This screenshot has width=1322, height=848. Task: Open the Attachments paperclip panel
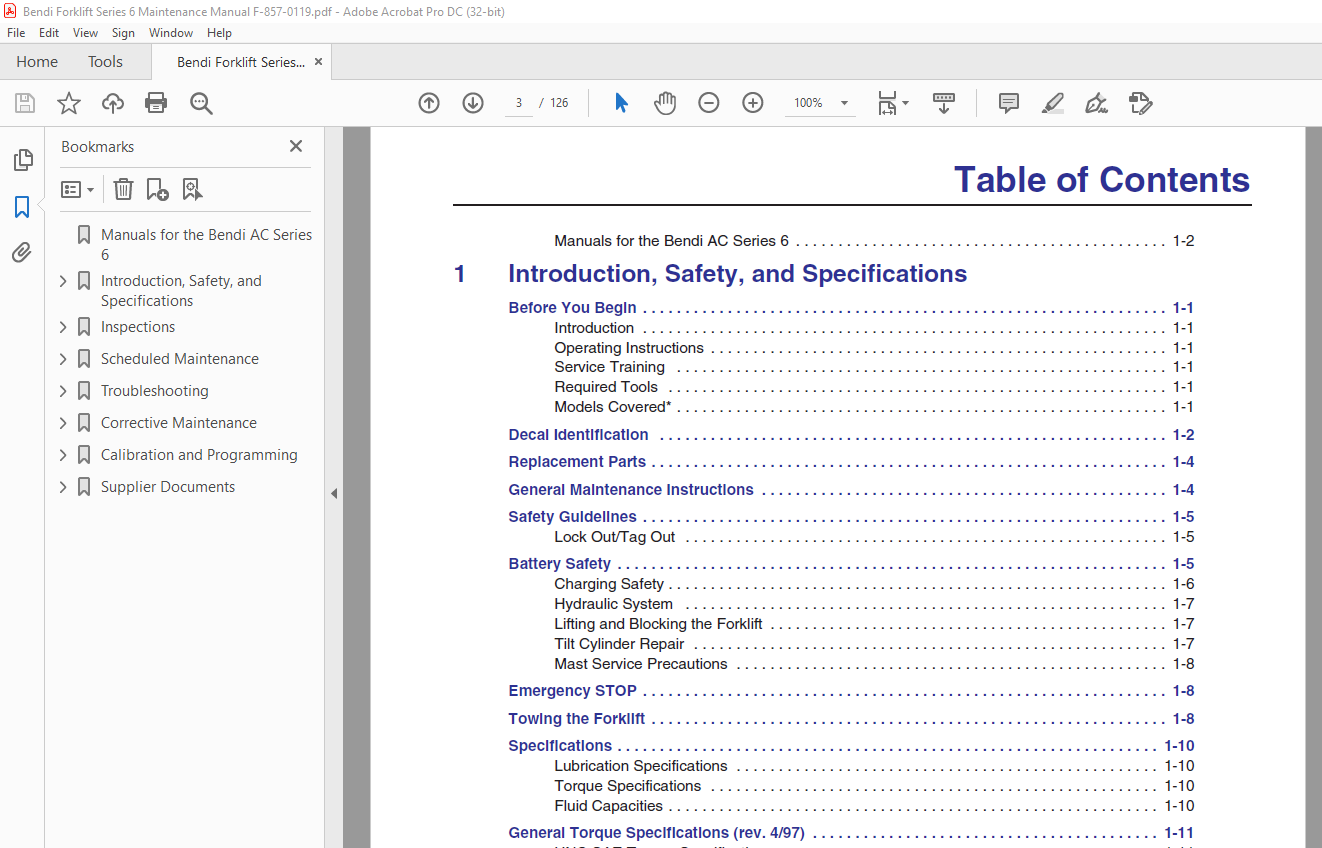click(x=22, y=253)
